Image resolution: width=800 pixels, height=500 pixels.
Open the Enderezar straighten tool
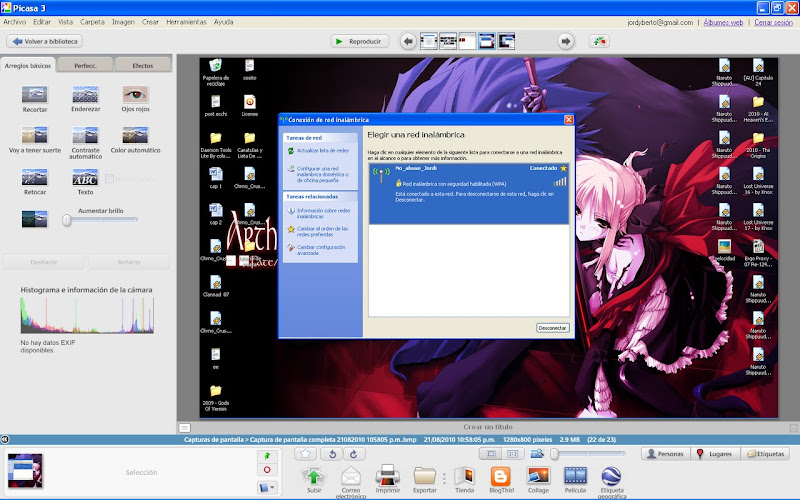click(x=85, y=95)
